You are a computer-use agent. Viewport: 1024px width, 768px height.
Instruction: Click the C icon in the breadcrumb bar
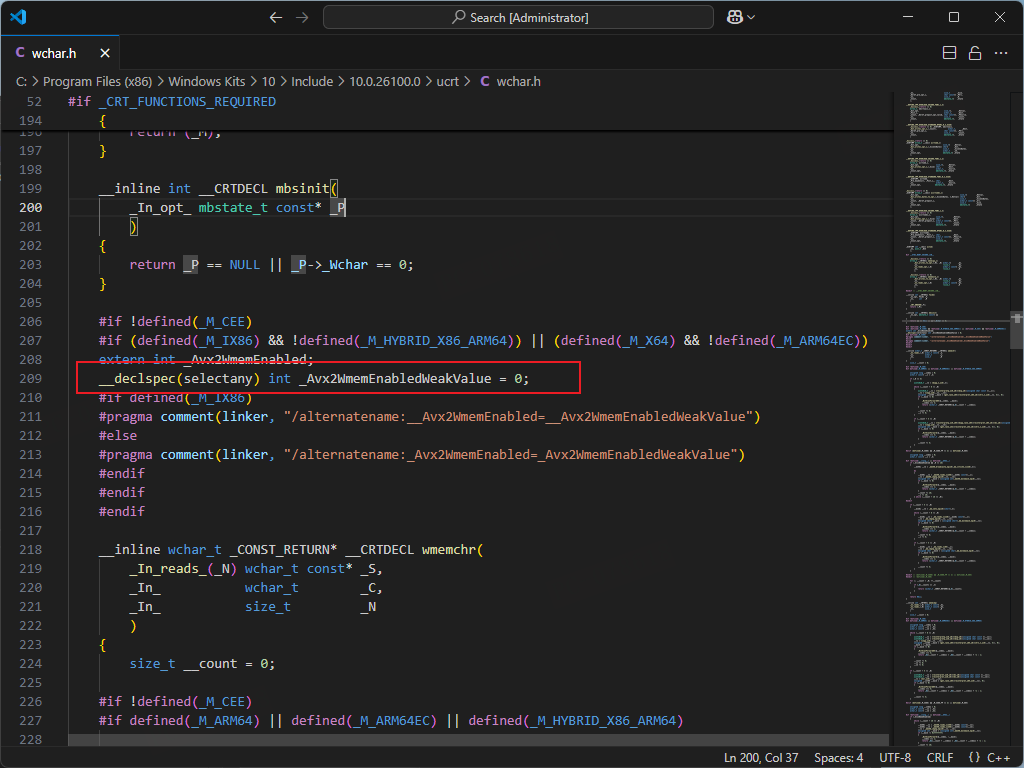tap(486, 81)
